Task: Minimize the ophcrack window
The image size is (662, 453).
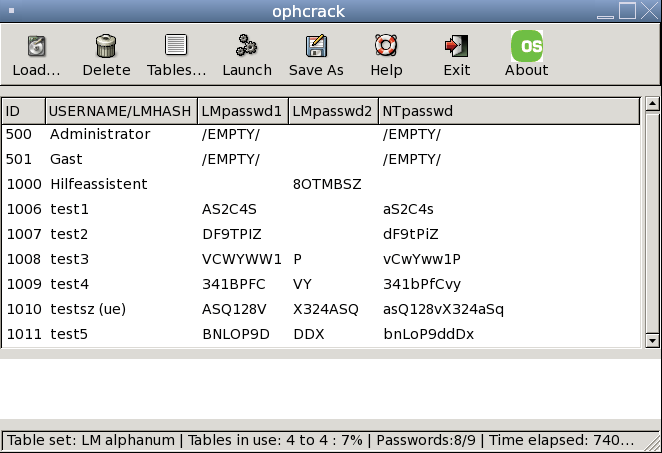Action: [605, 16]
